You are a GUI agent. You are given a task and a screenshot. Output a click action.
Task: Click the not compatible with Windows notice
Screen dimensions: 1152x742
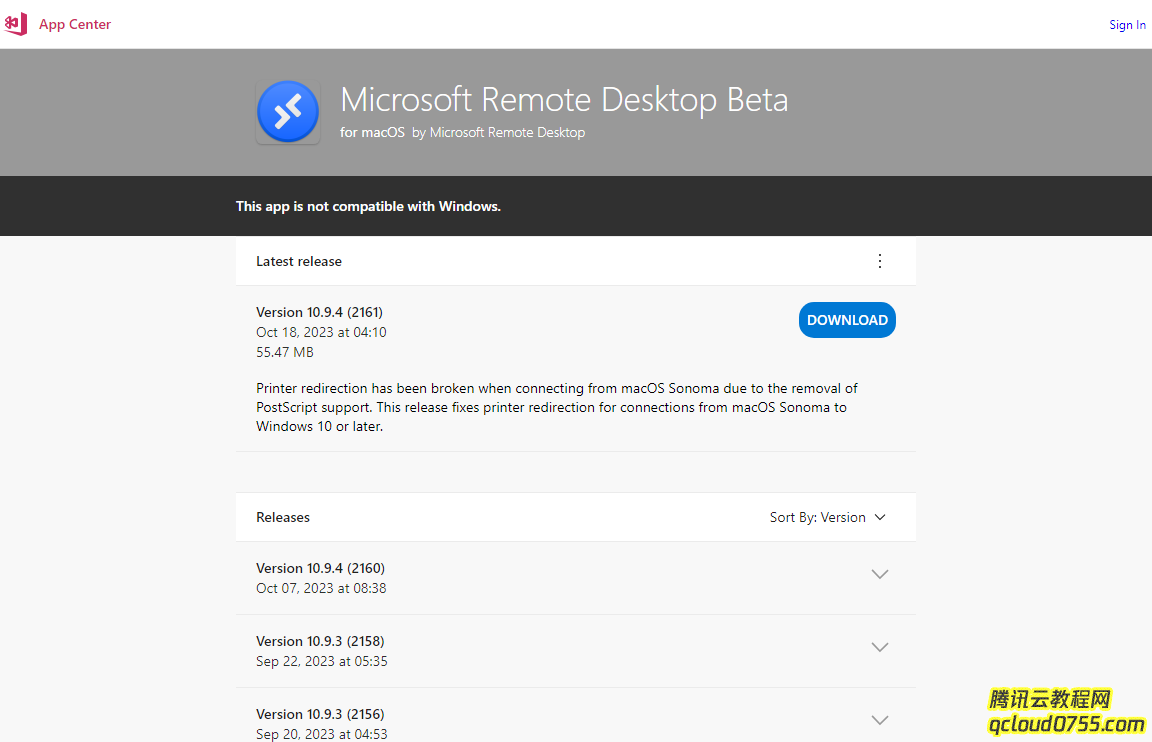[368, 206]
